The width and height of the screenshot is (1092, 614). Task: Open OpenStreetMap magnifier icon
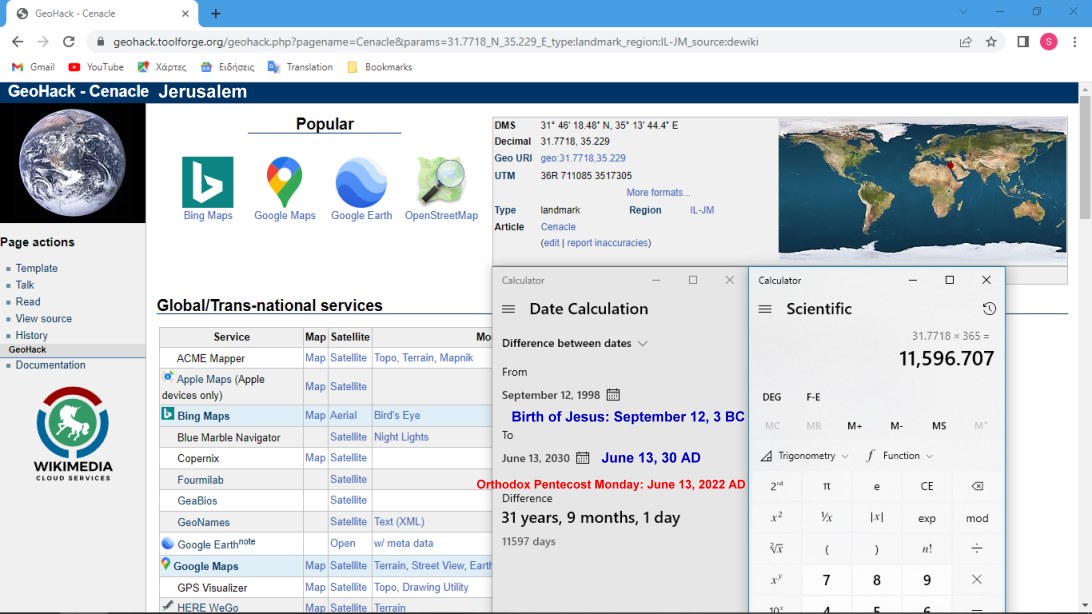tap(441, 182)
